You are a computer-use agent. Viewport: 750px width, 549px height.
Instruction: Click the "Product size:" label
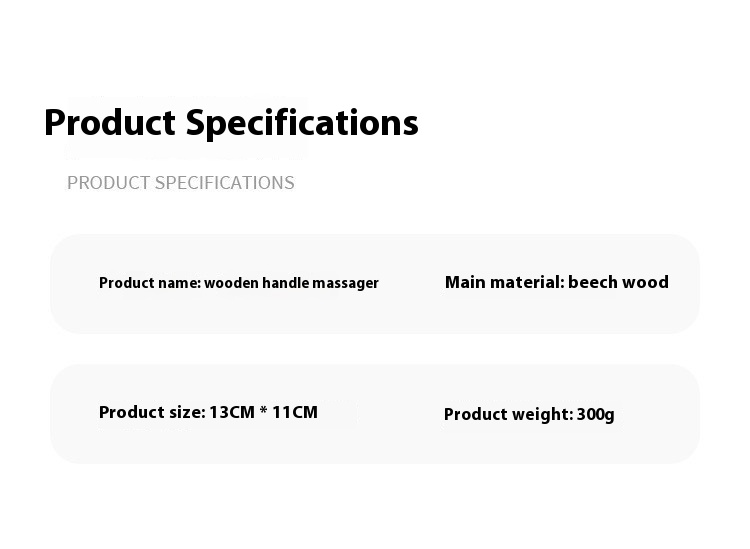coord(151,412)
